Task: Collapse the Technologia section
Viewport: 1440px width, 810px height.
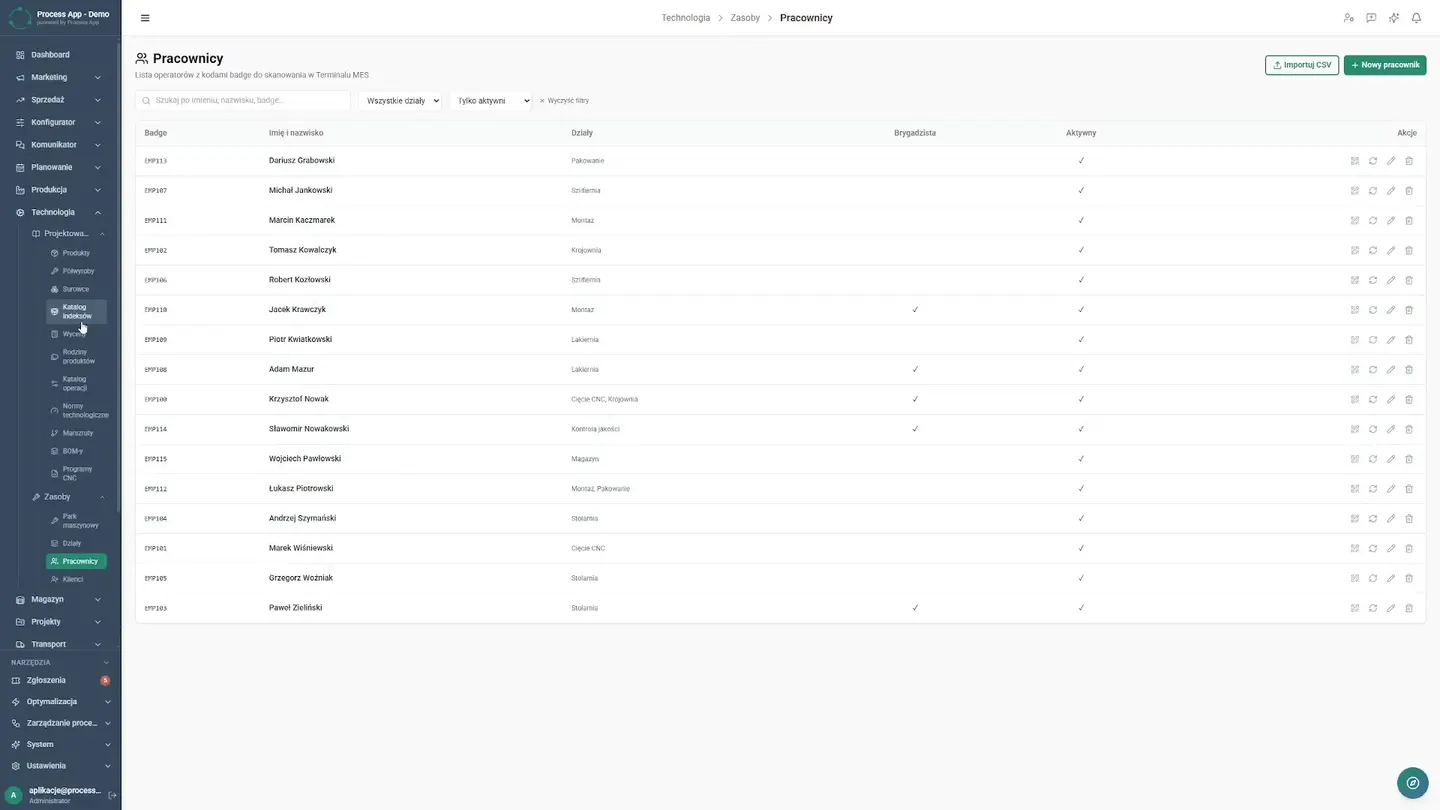Action: tap(60, 212)
